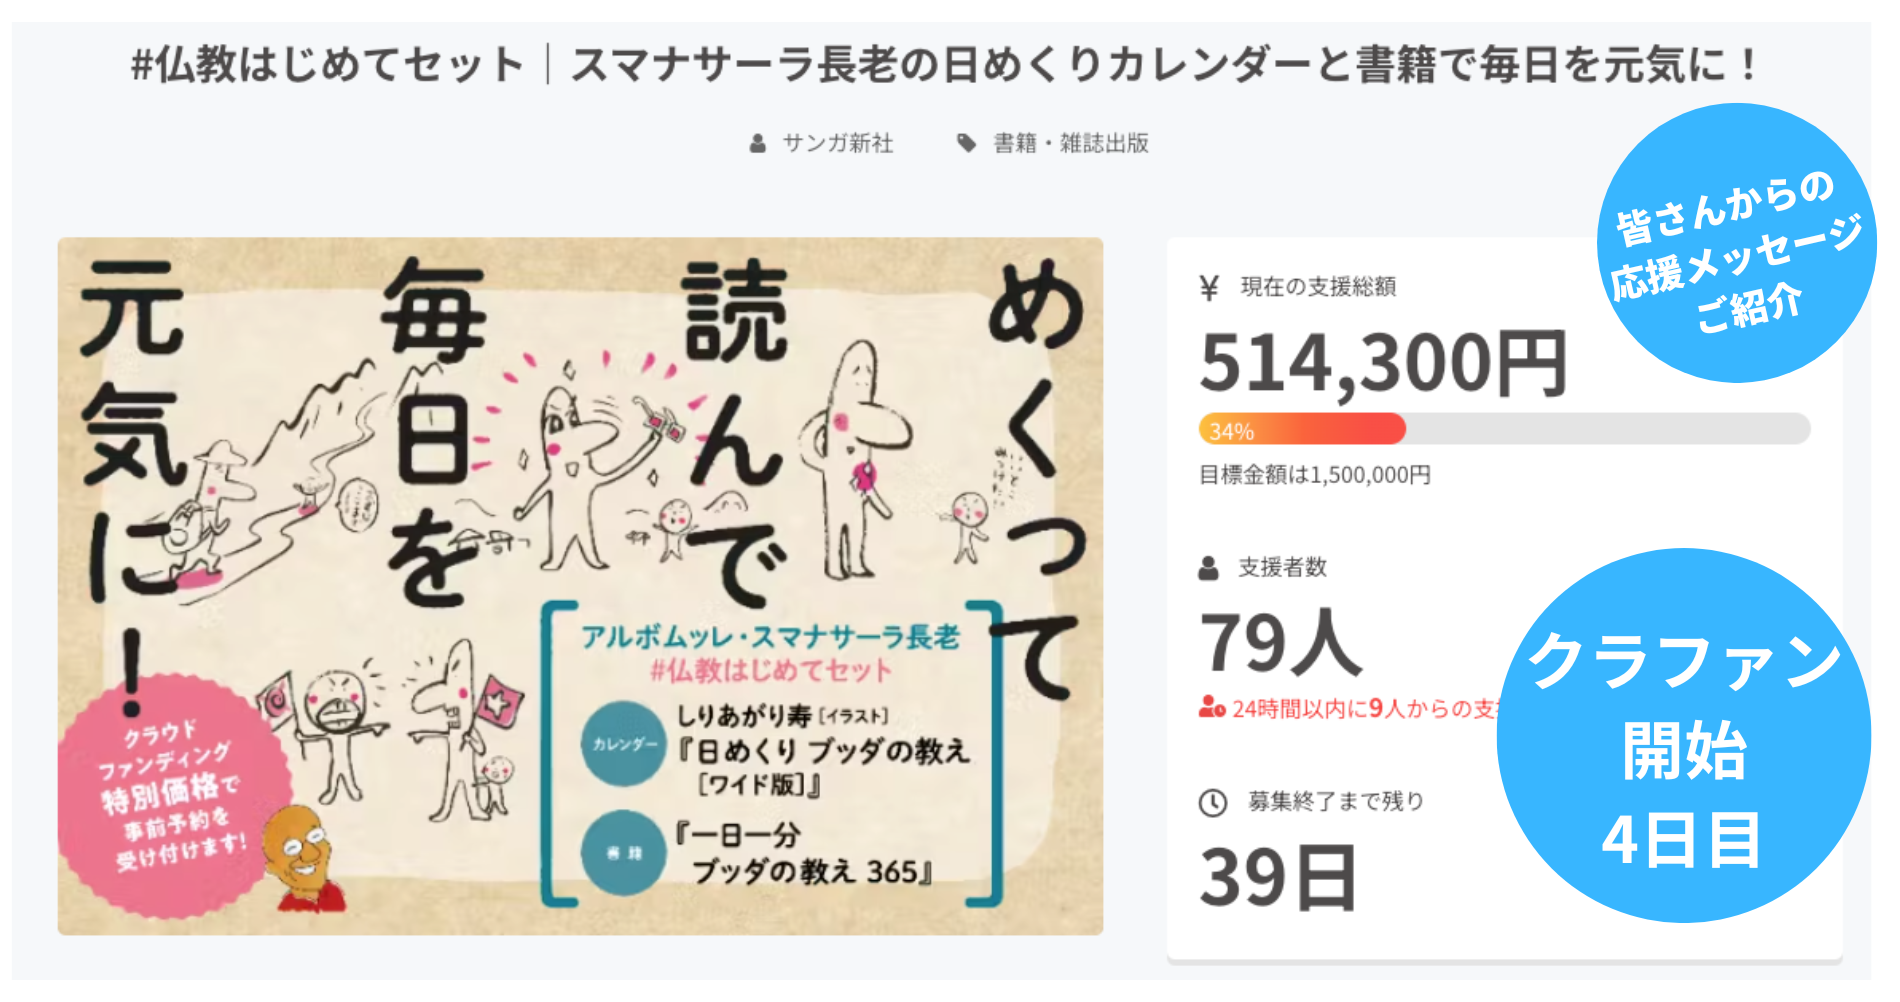Click the person icon beside サンガ新社
The width and height of the screenshot is (1900, 1002).
tap(758, 144)
